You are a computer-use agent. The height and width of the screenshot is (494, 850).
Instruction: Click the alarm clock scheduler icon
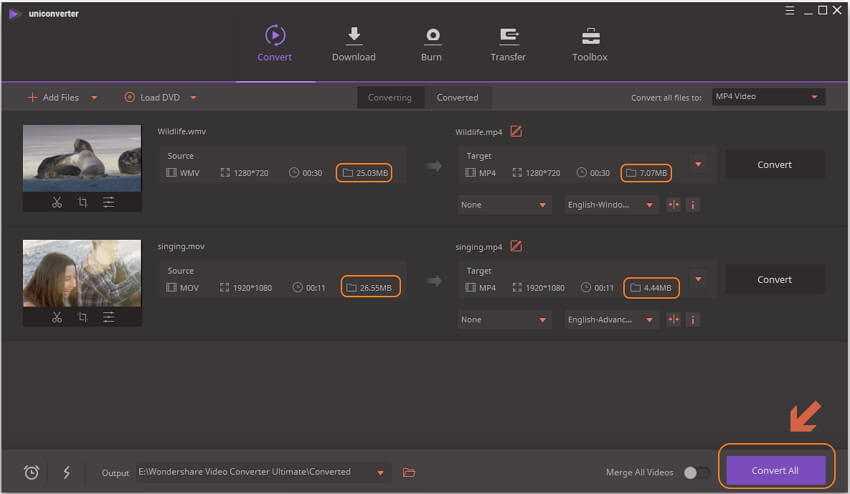click(x=32, y=472)
